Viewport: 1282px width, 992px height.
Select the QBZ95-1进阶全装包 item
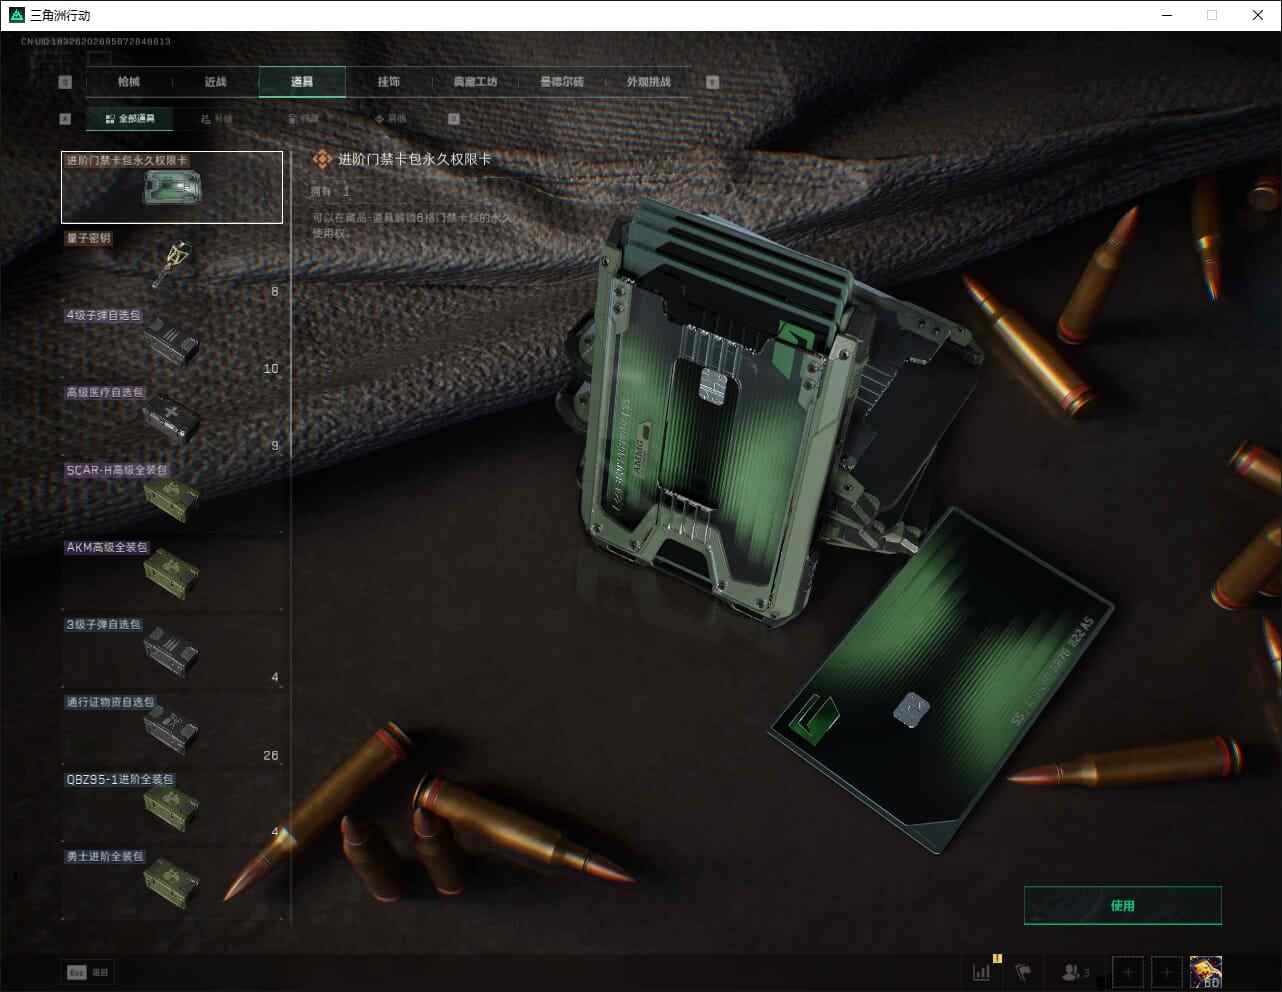172,806
